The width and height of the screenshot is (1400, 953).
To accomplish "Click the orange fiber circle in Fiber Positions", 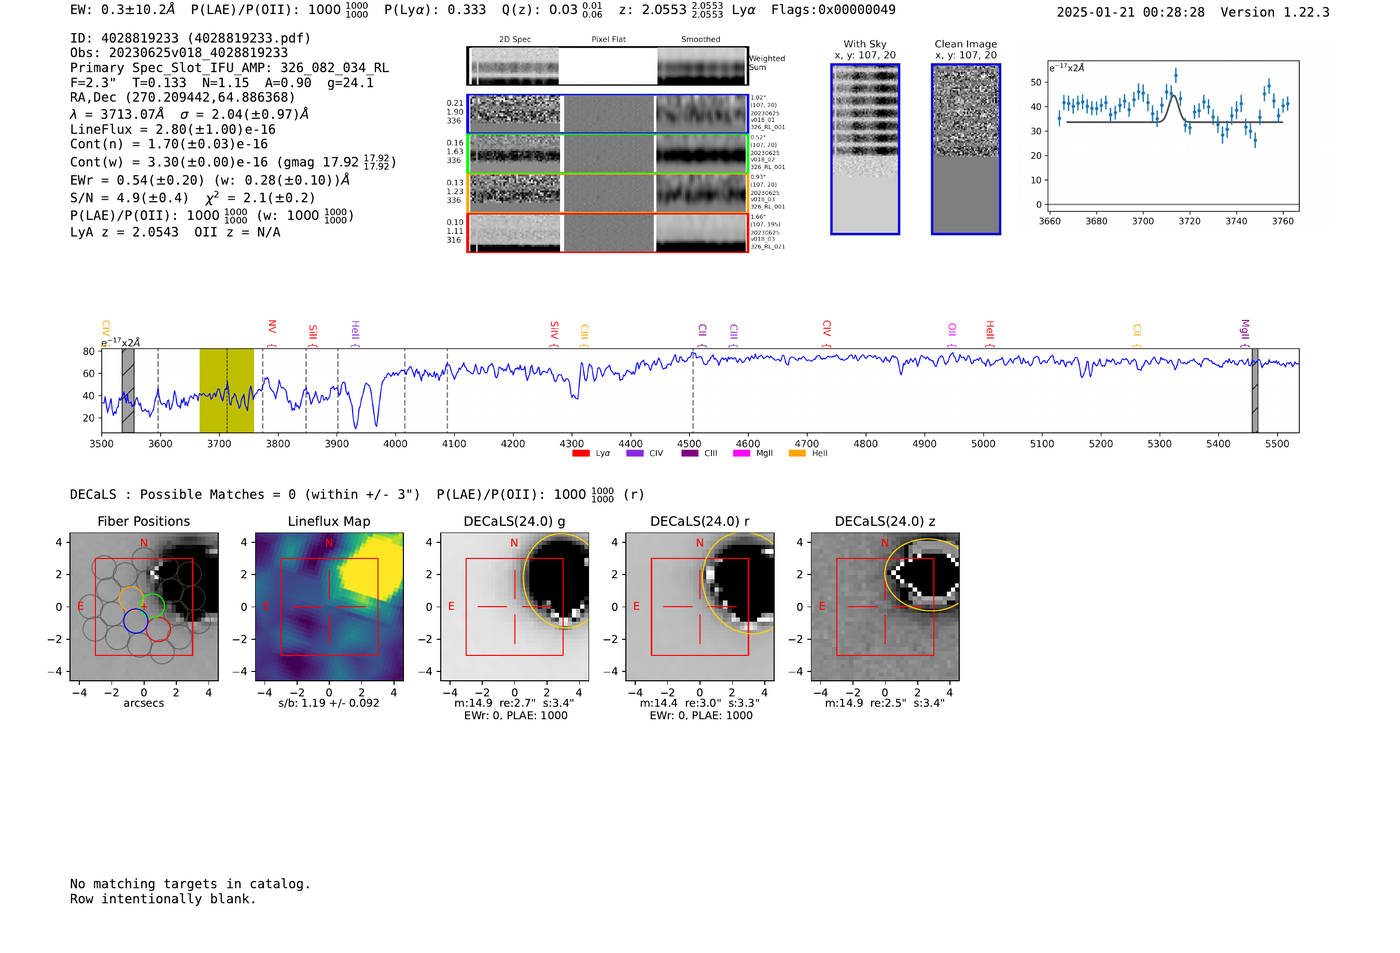I will (x=131, y=598).
